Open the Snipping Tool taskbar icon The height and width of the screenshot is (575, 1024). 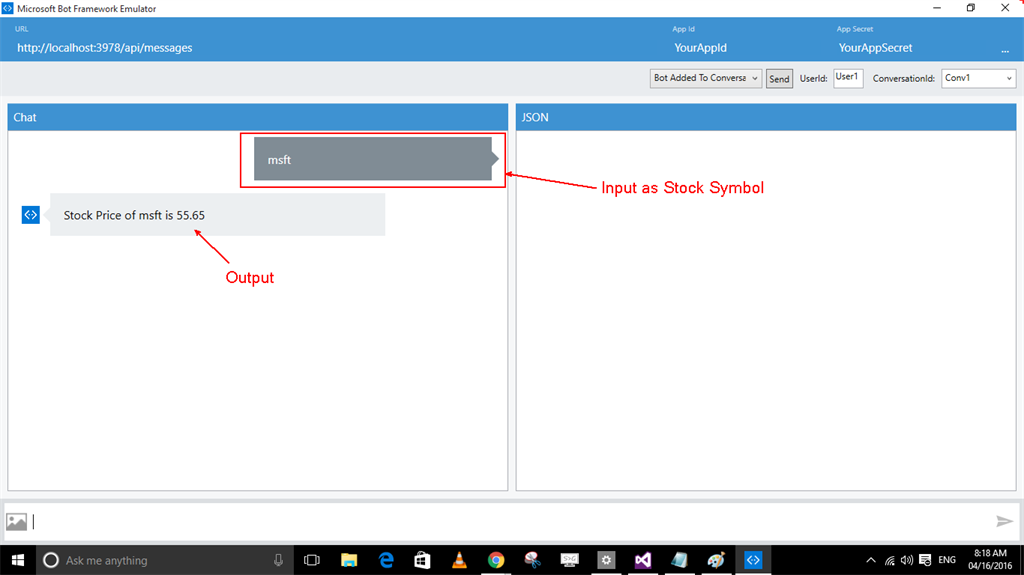point(533,560)
